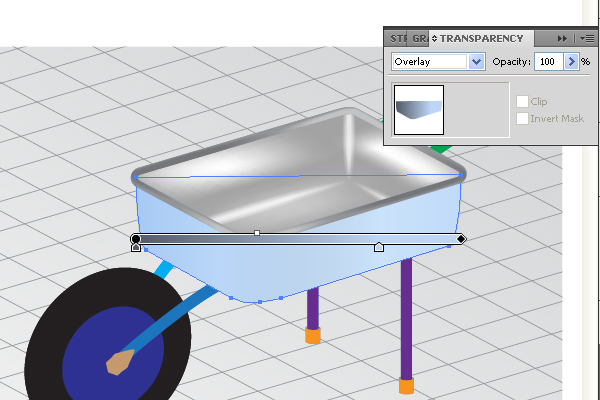Screen dimensions: 600x400
Task: Click the gradient annotator bar
Action: click(298, 239)
